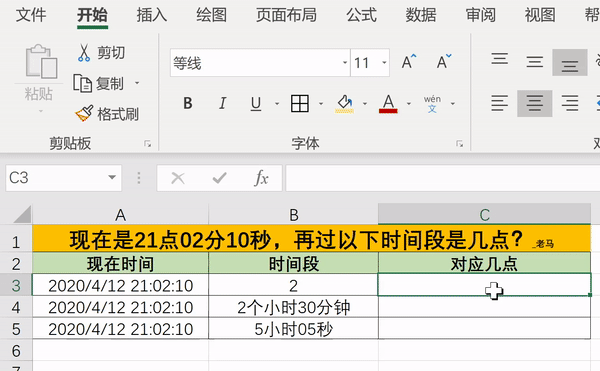Select row 3 header
The height and width of the screenshot is (371, 600).
tap(16, 285)
